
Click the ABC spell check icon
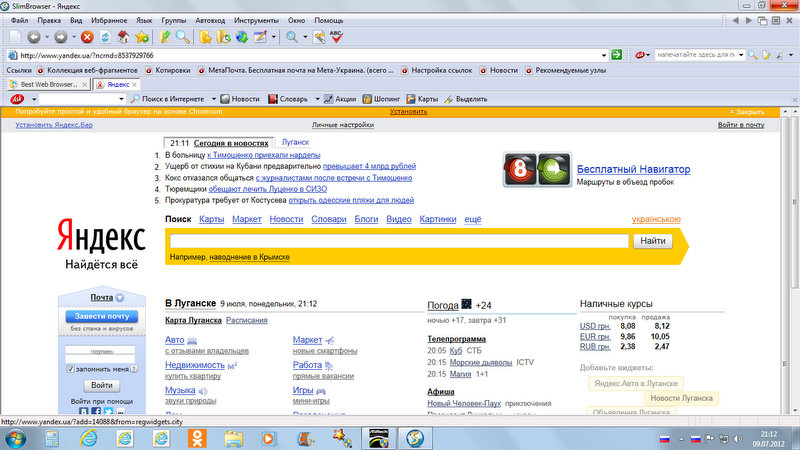336,37
